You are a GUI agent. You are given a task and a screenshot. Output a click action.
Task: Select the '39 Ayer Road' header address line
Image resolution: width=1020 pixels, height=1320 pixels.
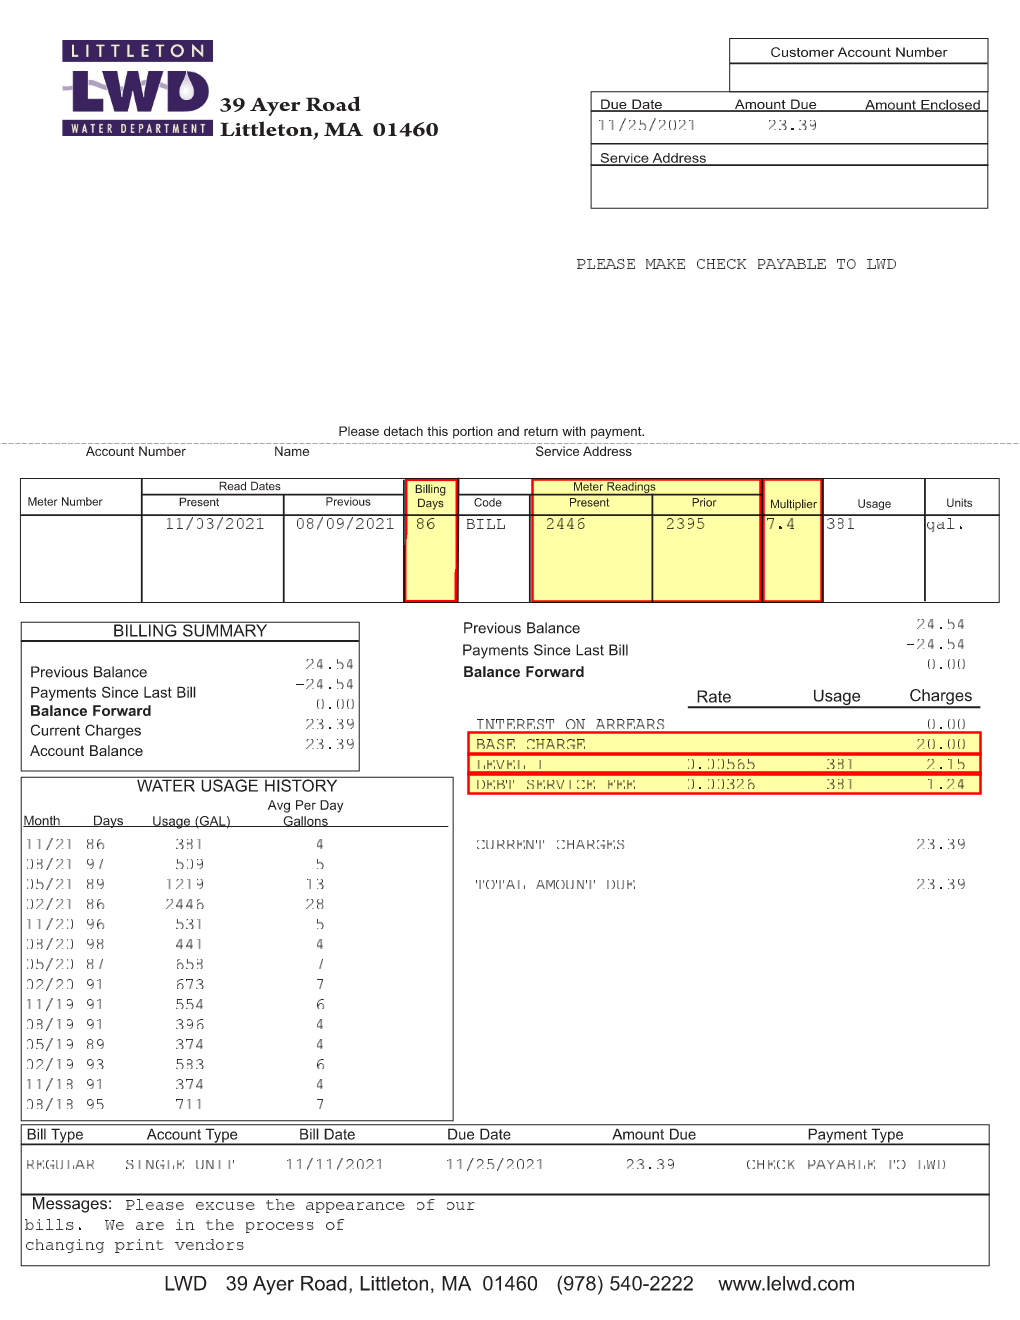click(290, 105)
